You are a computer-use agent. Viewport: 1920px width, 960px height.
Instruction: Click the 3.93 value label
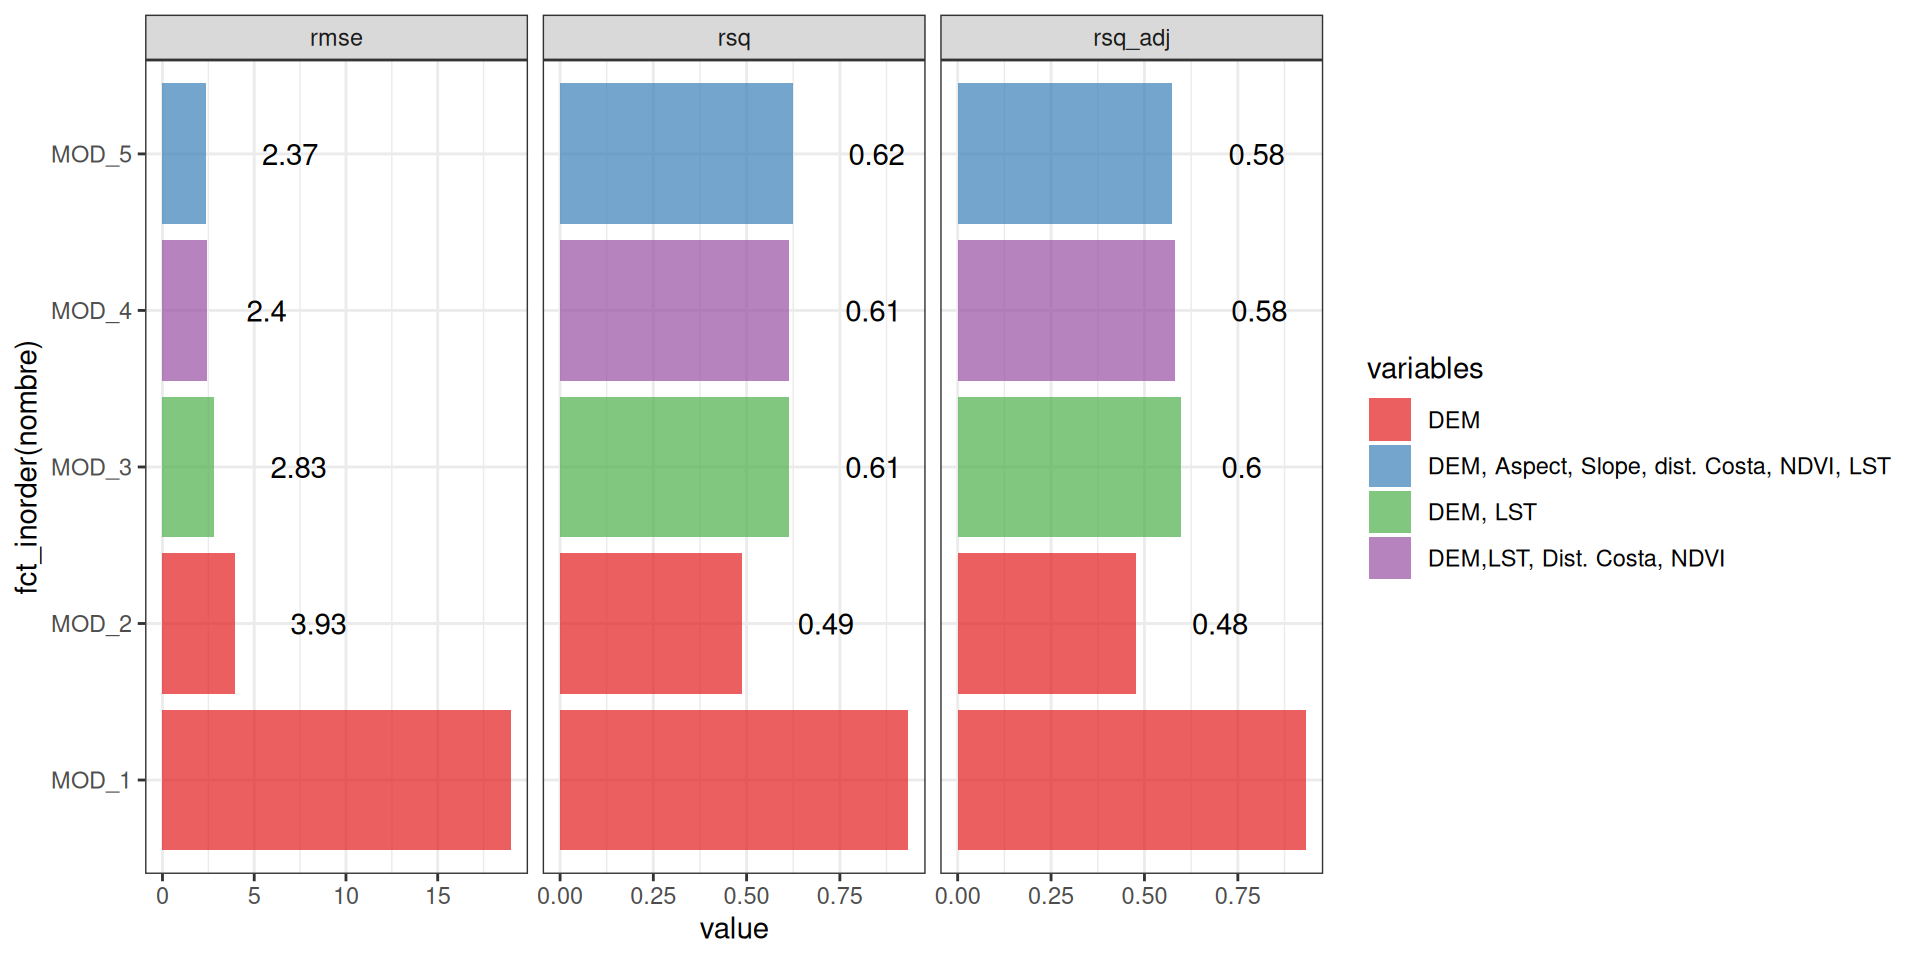coord(318,625)
